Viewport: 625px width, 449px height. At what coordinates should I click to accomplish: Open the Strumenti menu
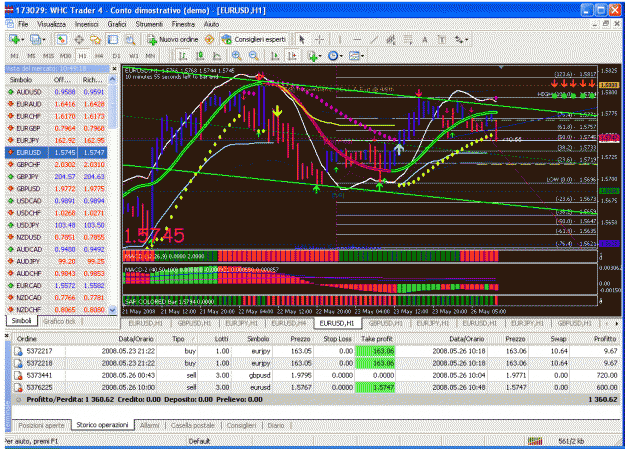tap(149, 24)
